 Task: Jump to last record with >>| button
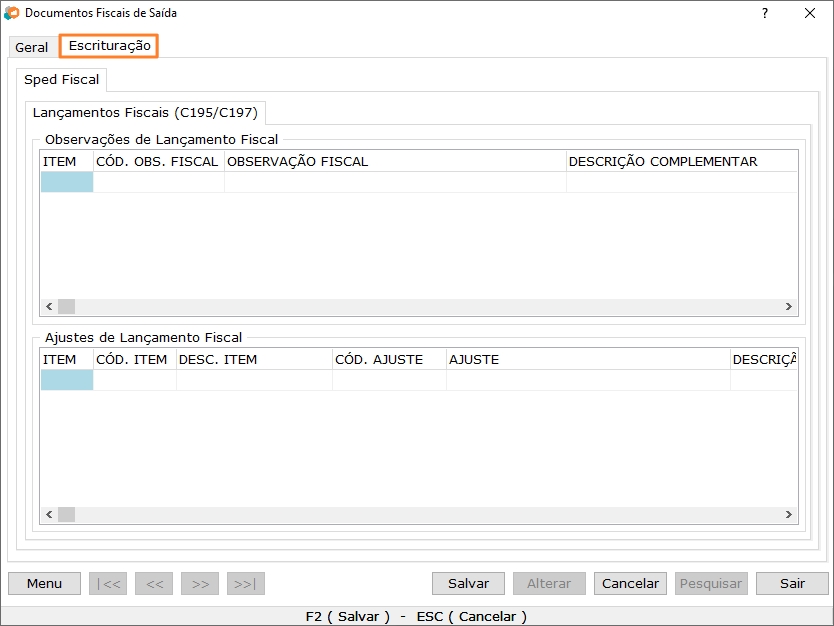pos(246,584)
